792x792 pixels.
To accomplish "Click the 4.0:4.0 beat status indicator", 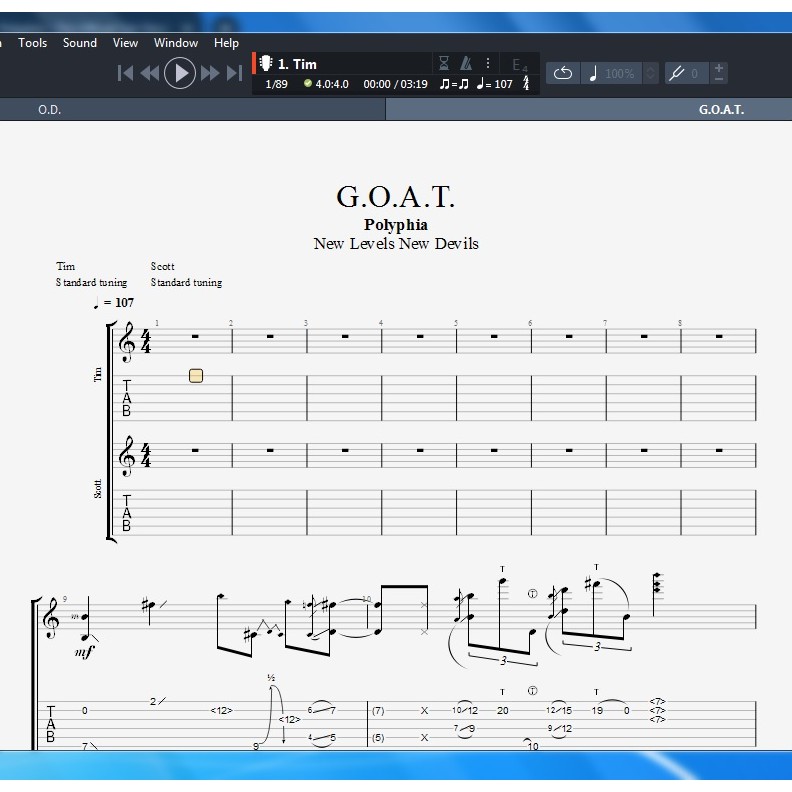I will (326, 84).
